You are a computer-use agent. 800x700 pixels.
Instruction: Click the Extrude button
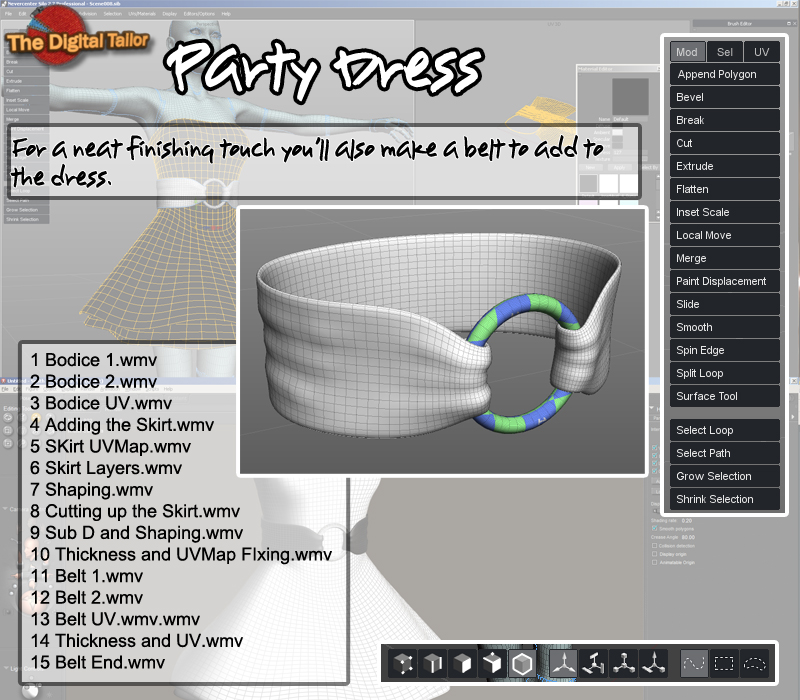(724, 166)
